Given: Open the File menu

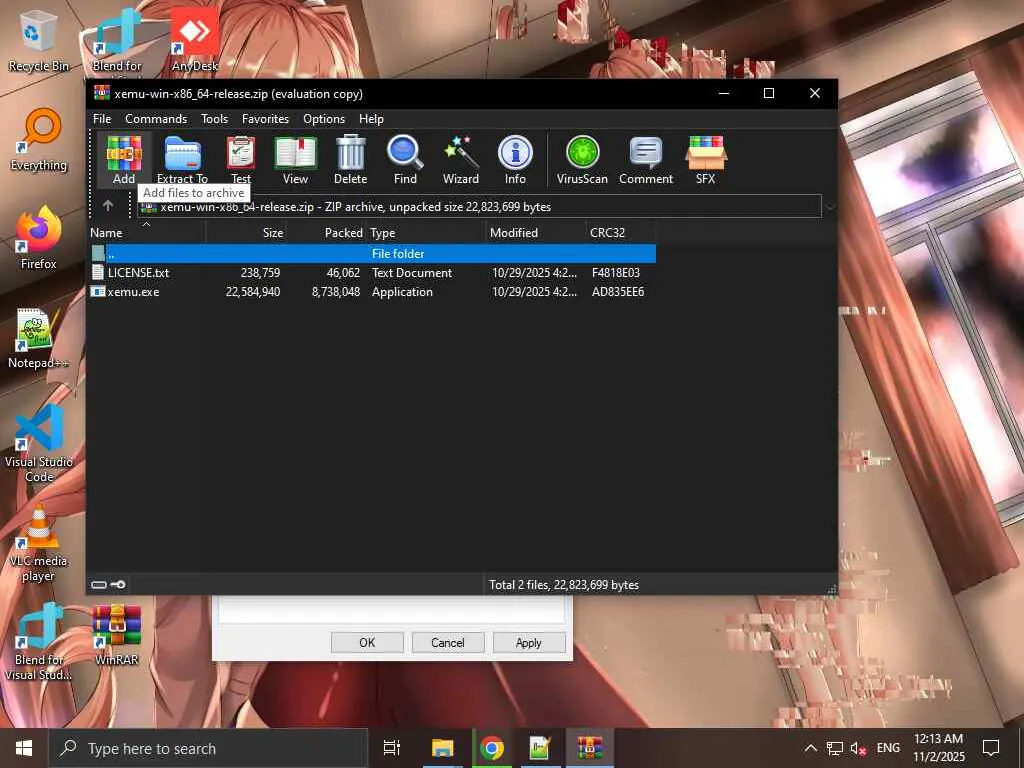Looking at the screenshot, I should [x=102, y=119].
